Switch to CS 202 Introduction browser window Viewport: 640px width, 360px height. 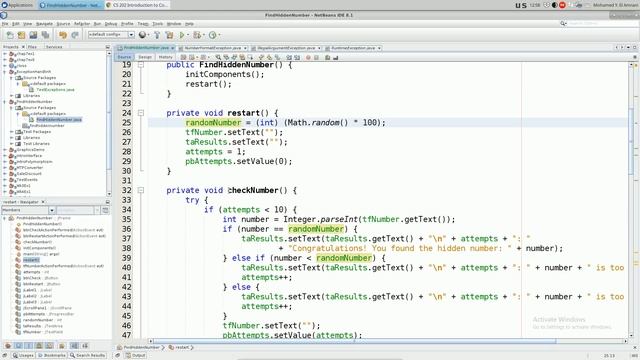click(x=137, y=5)
